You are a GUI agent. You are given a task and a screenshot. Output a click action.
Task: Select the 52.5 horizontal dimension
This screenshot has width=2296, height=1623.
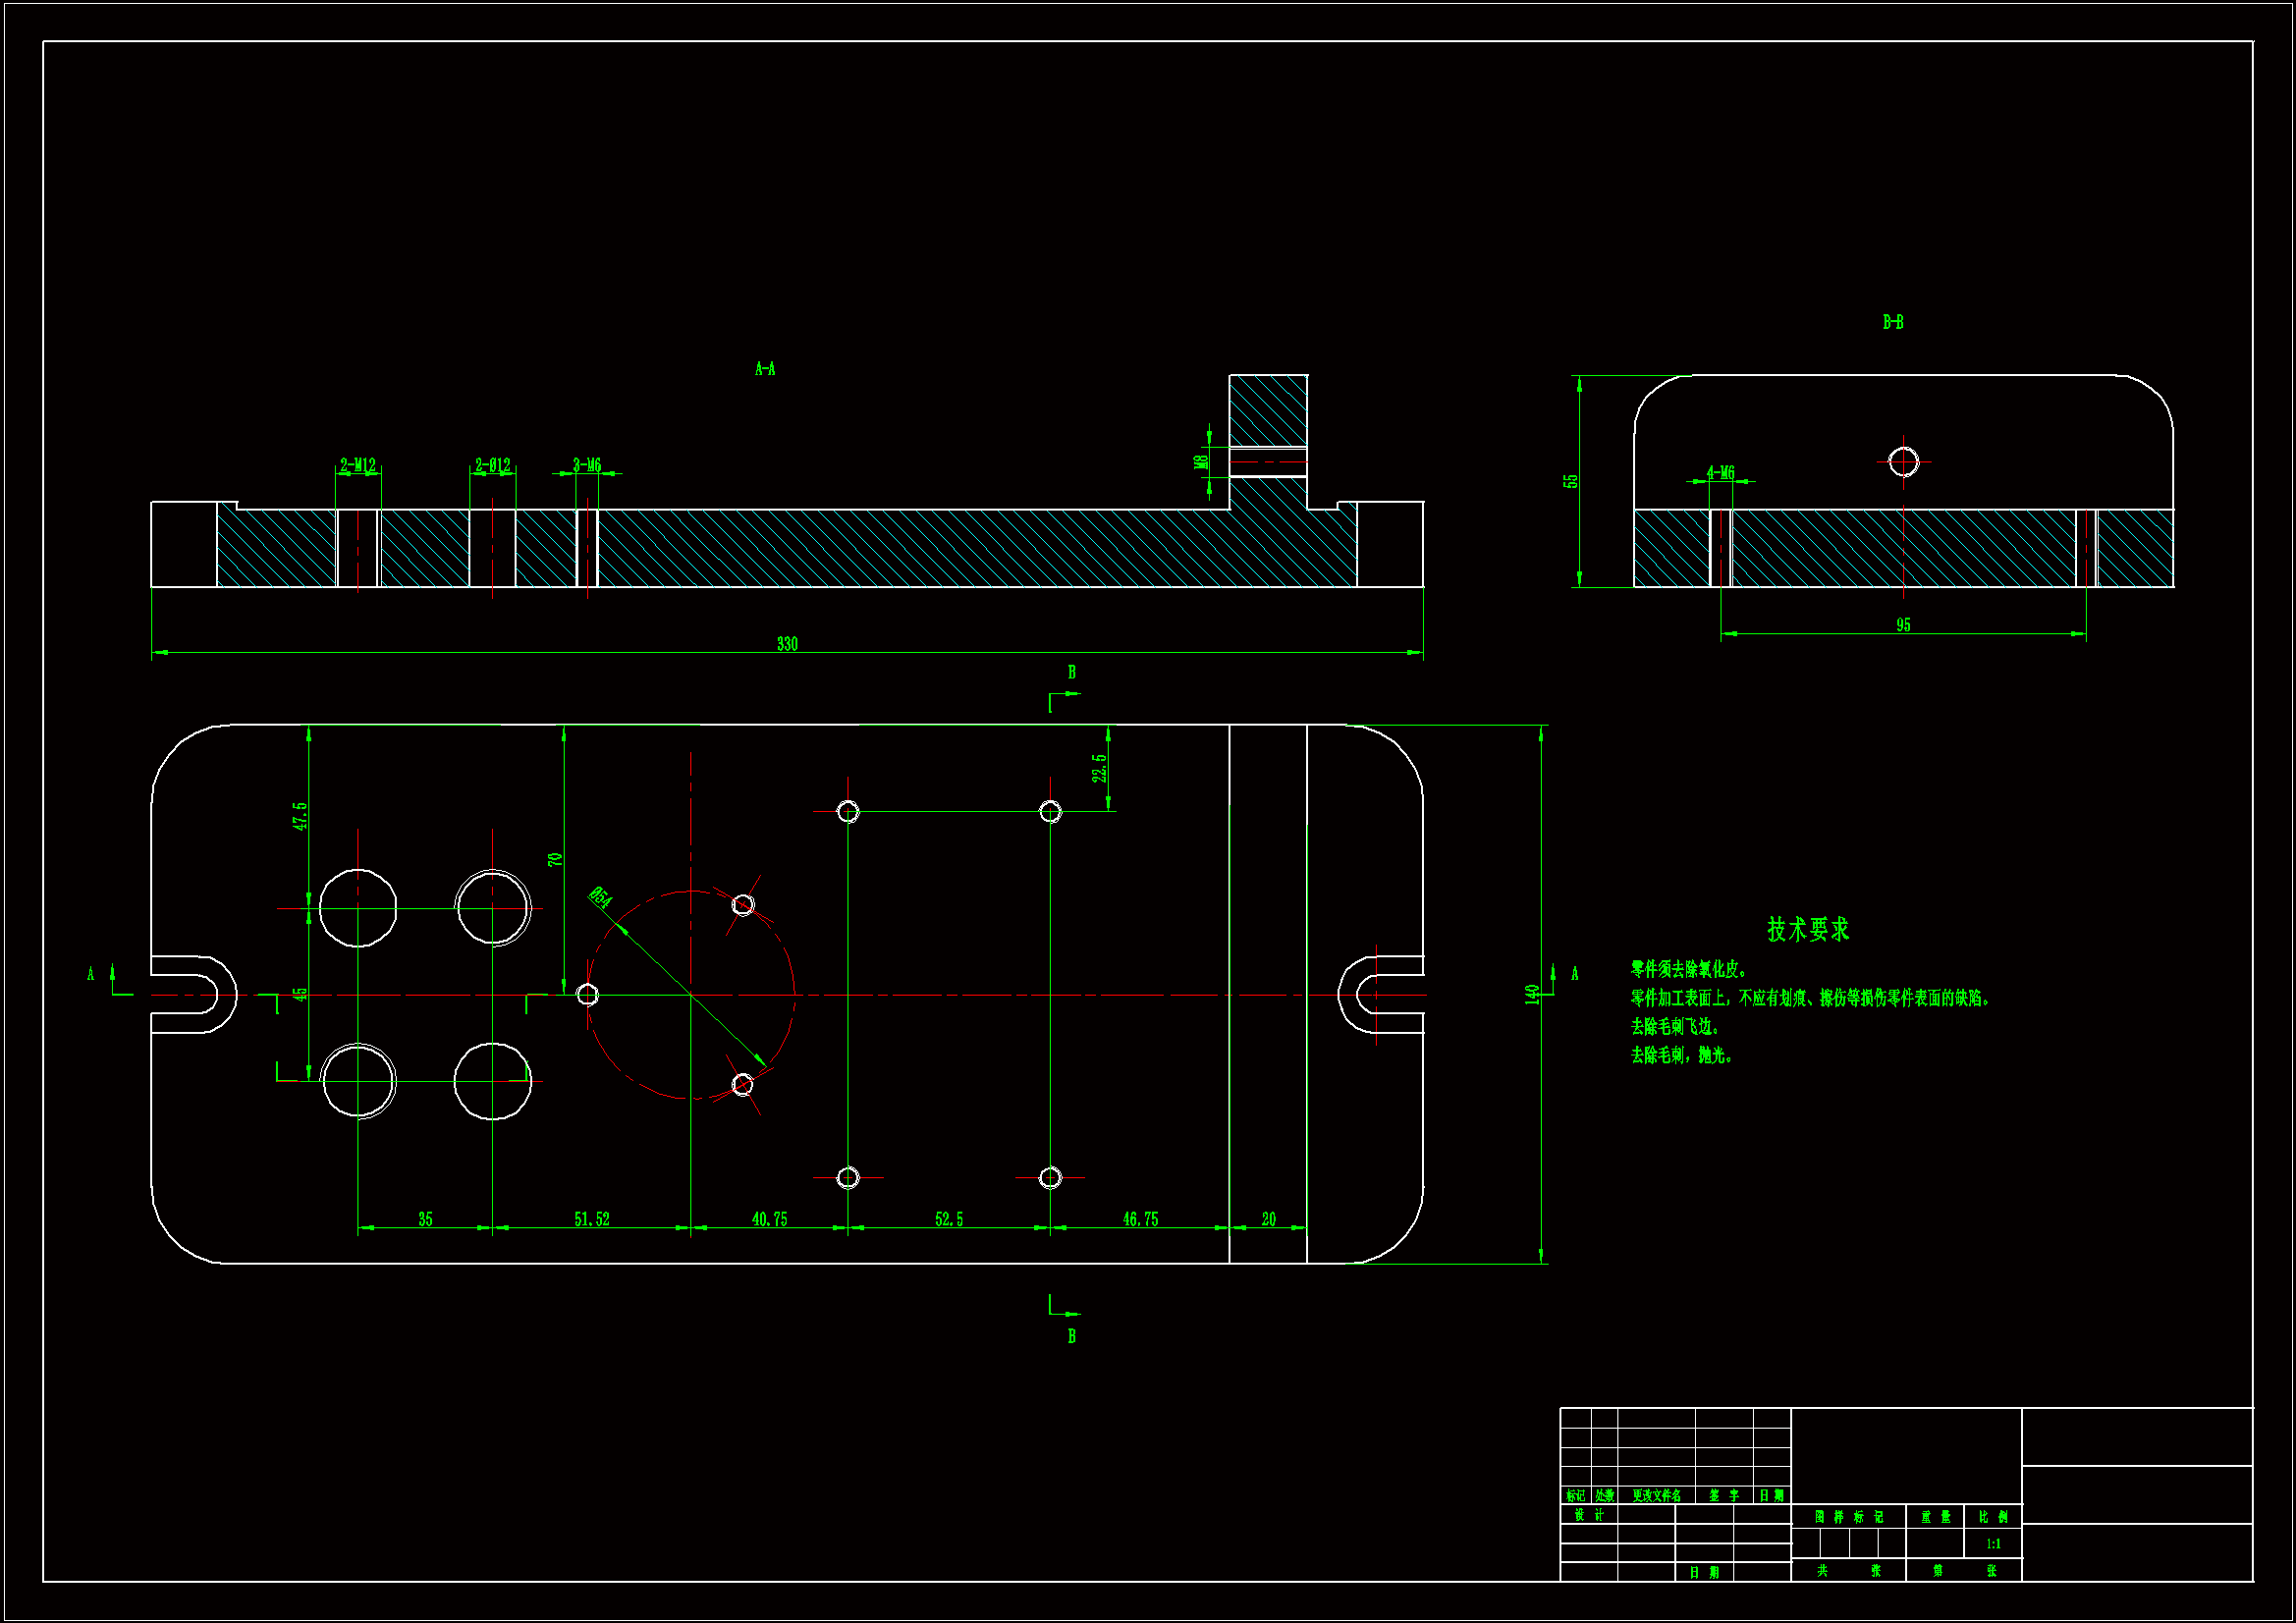click(949, 1219)
